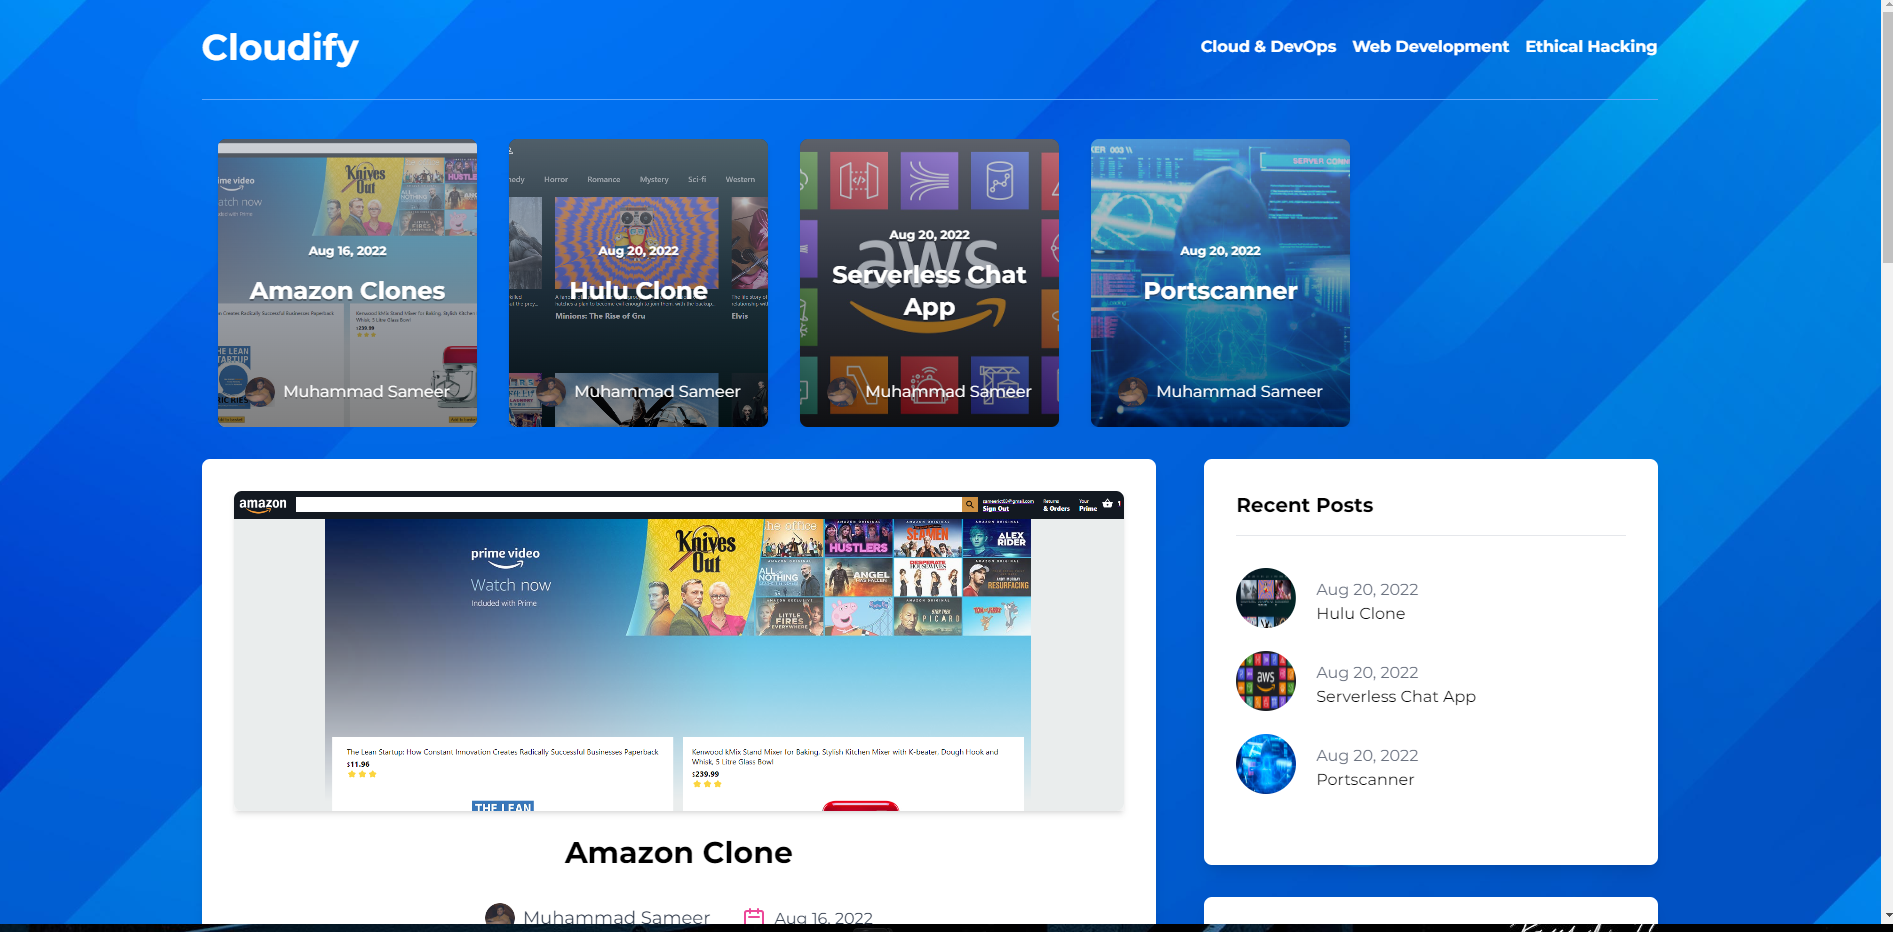Click the page scrollbar down arrow
Viewport: 1893px width, 932px height.
[x=1886, y=915]
